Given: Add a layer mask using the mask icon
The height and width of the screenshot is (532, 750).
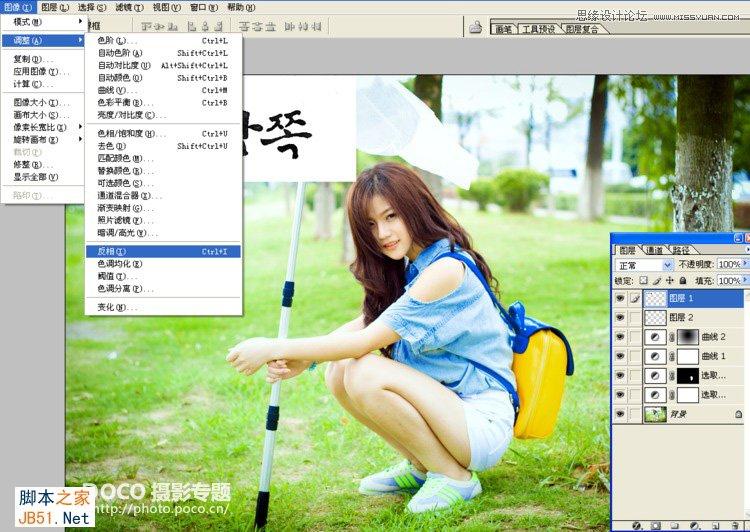Looking at the screenshot, I should tap(656, 526).
